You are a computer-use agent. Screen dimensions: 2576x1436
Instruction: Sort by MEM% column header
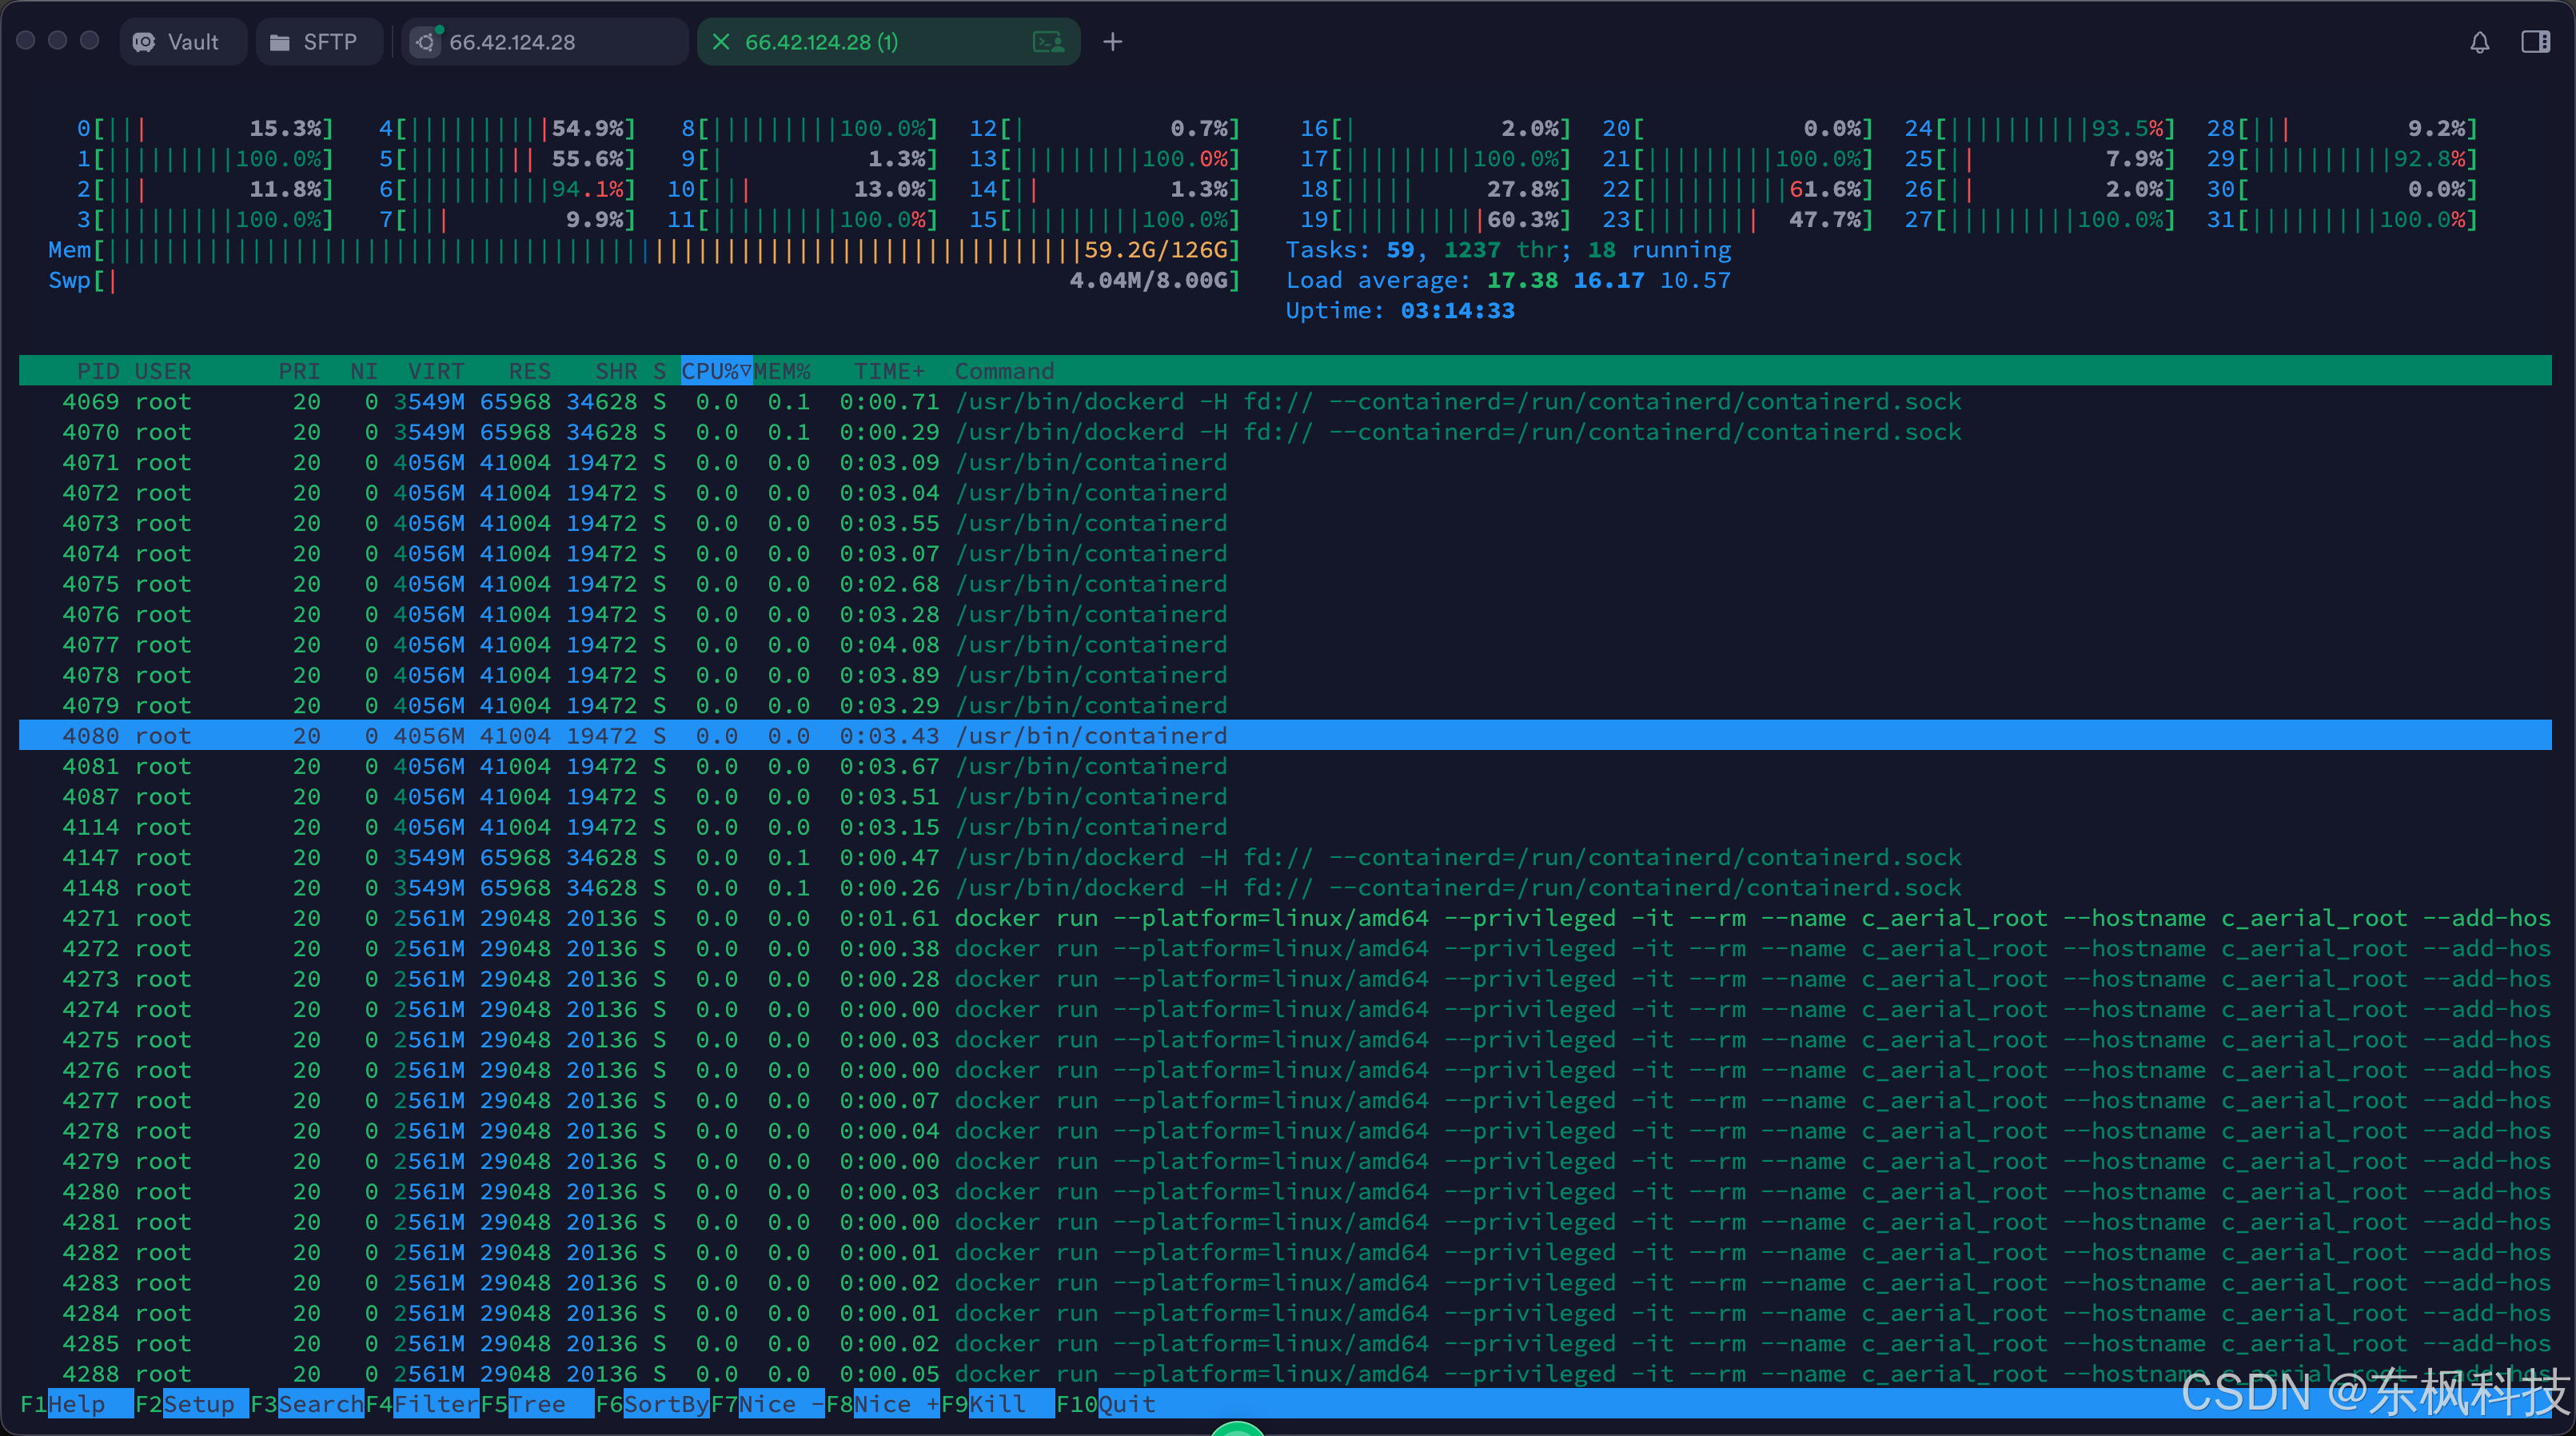[x=782, y=371]
